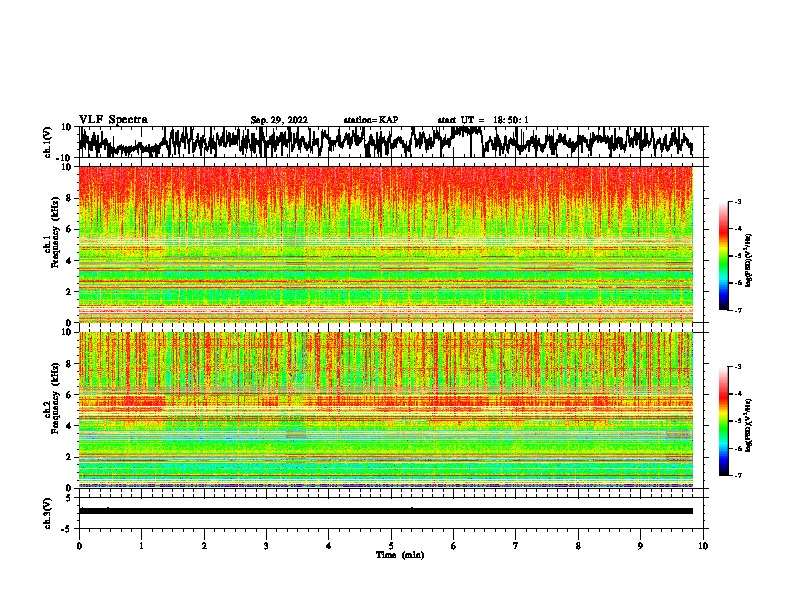
Task: Click tick label "10" on the time axis
Action: point(703,546)
